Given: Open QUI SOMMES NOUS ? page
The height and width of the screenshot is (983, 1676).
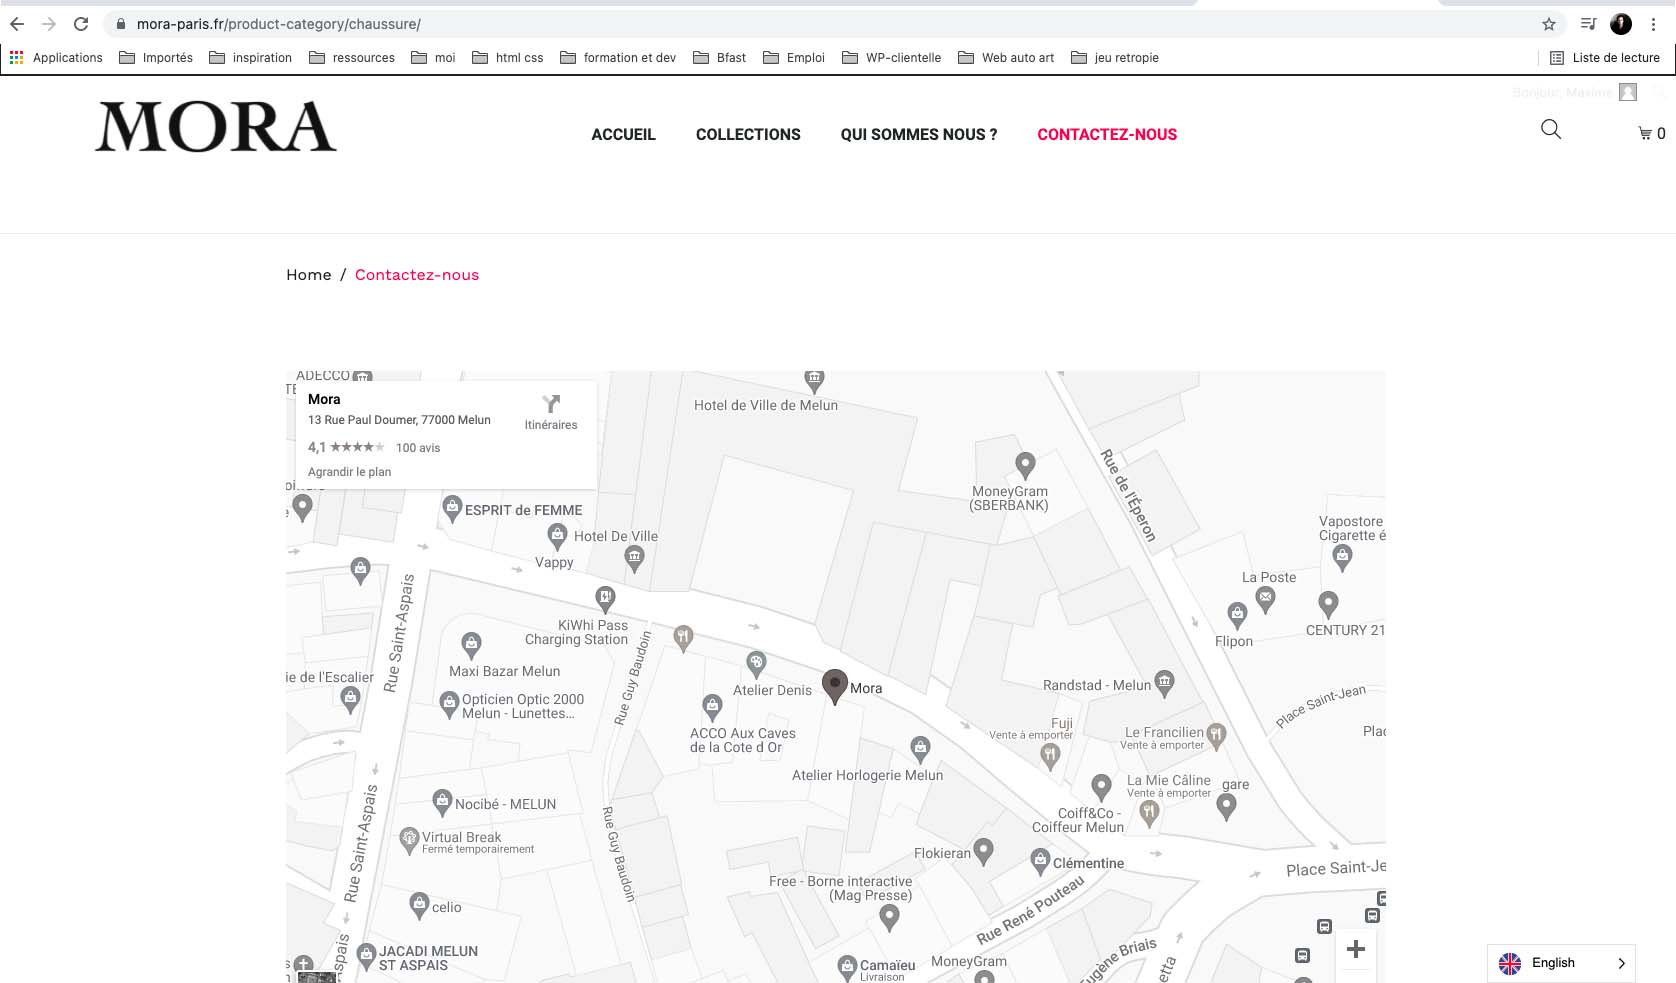Looking at the screenshot, I should pos(919,134).
